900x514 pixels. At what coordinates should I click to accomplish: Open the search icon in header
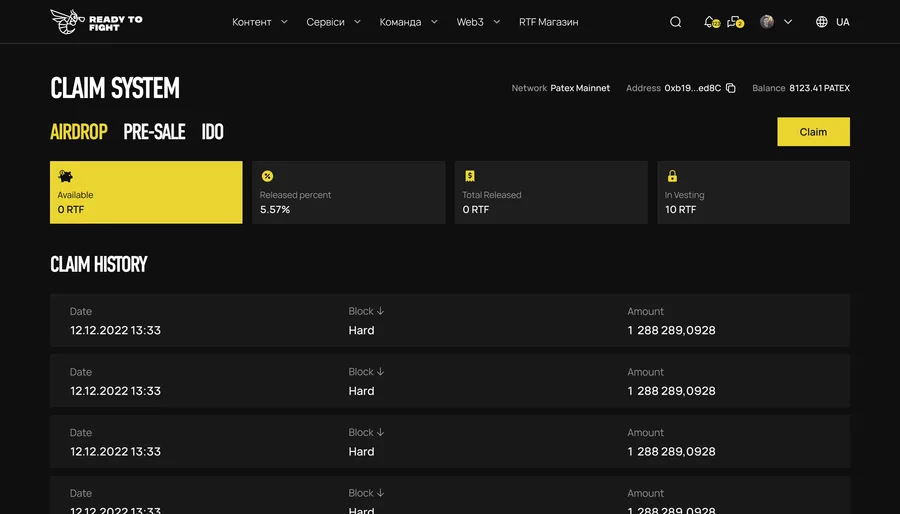click(676, 22)
